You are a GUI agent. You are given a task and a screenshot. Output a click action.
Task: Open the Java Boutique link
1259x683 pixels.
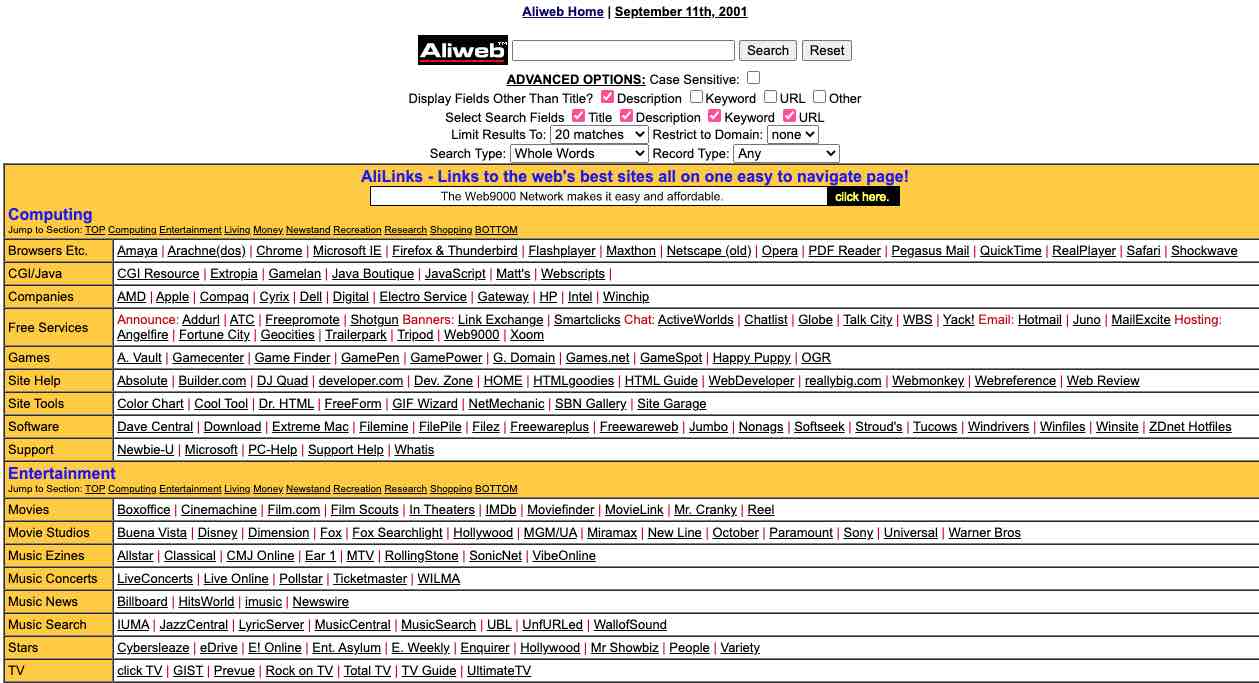tap(373, 274)
